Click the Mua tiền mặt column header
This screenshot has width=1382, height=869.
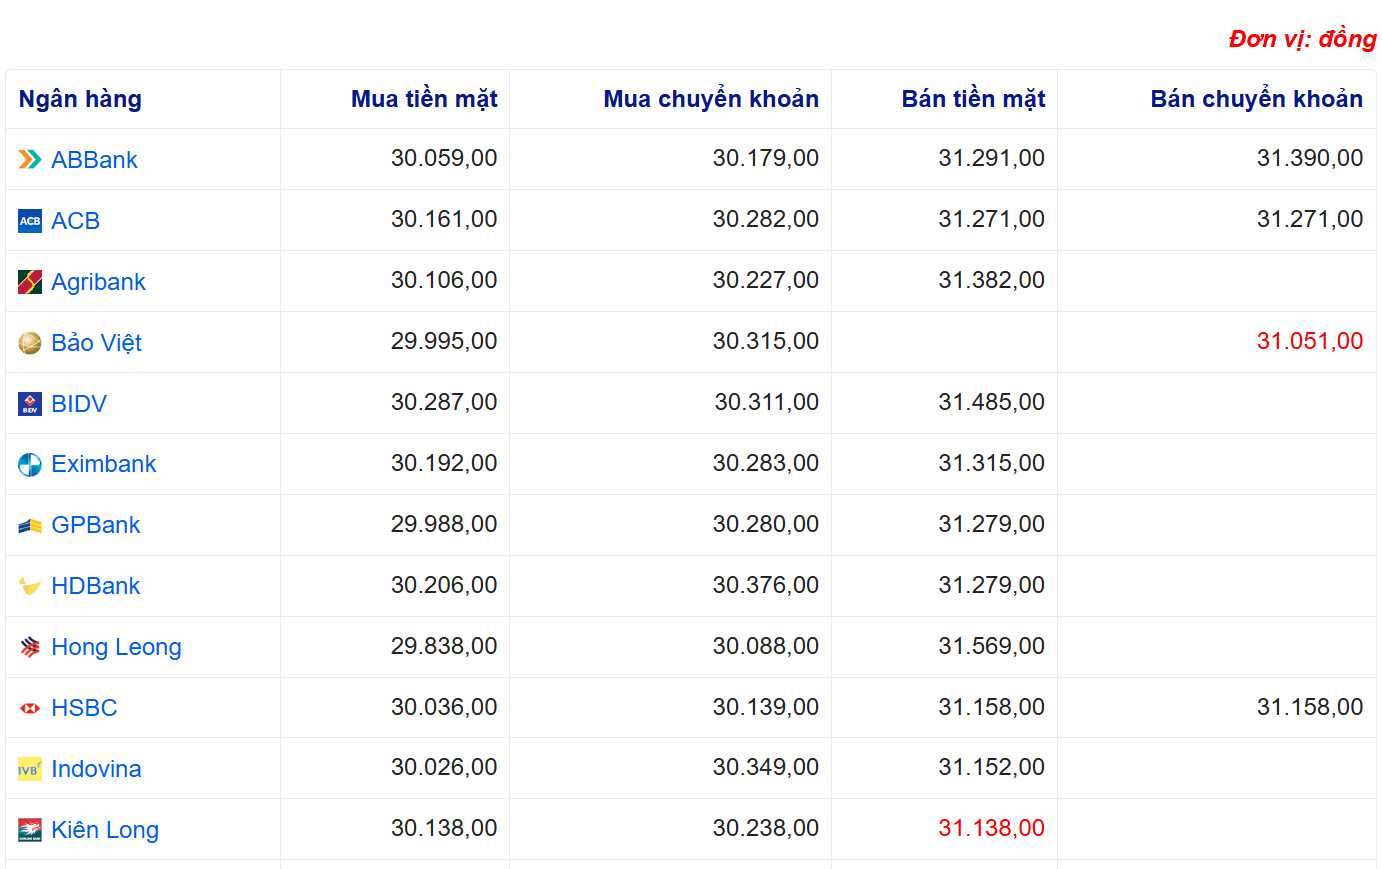click(424, 99)
